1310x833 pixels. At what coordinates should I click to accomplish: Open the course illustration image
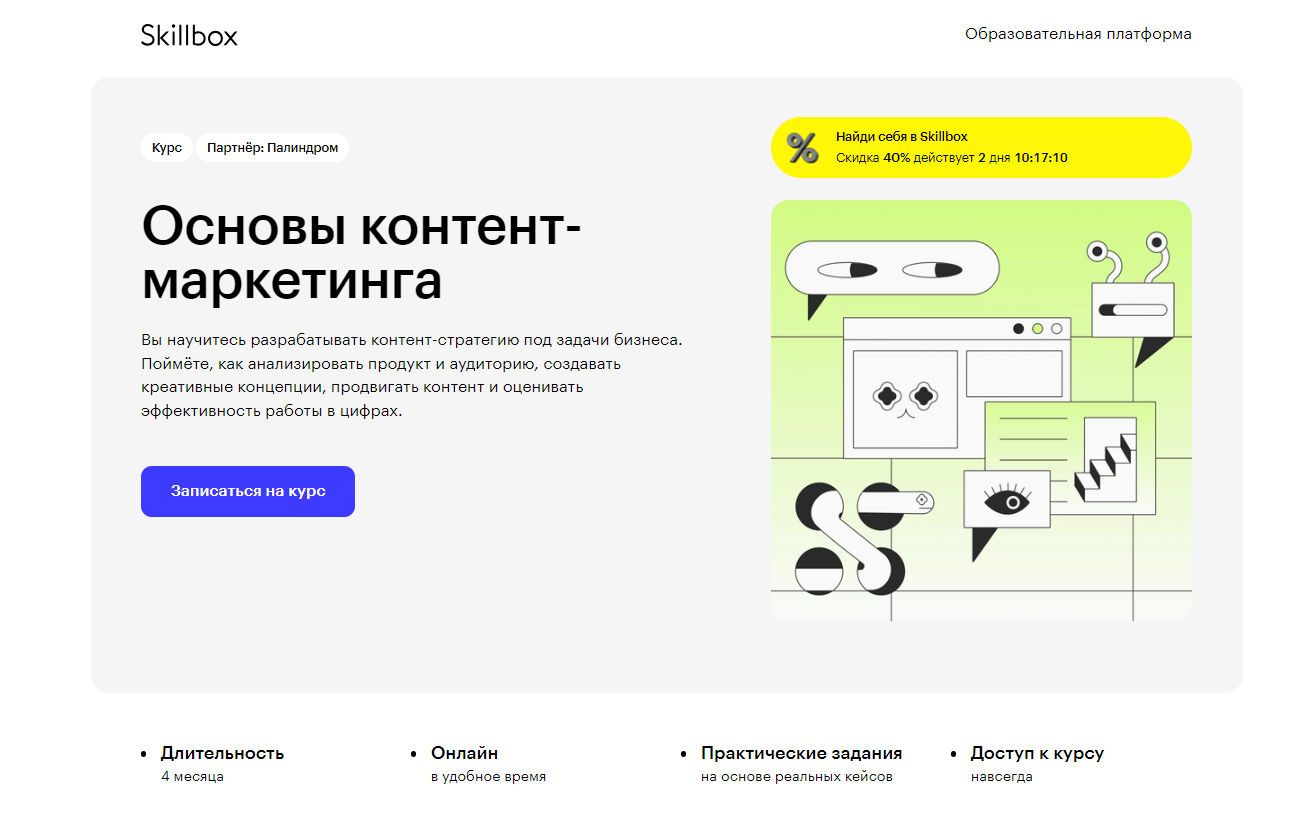tap(981, 410)
